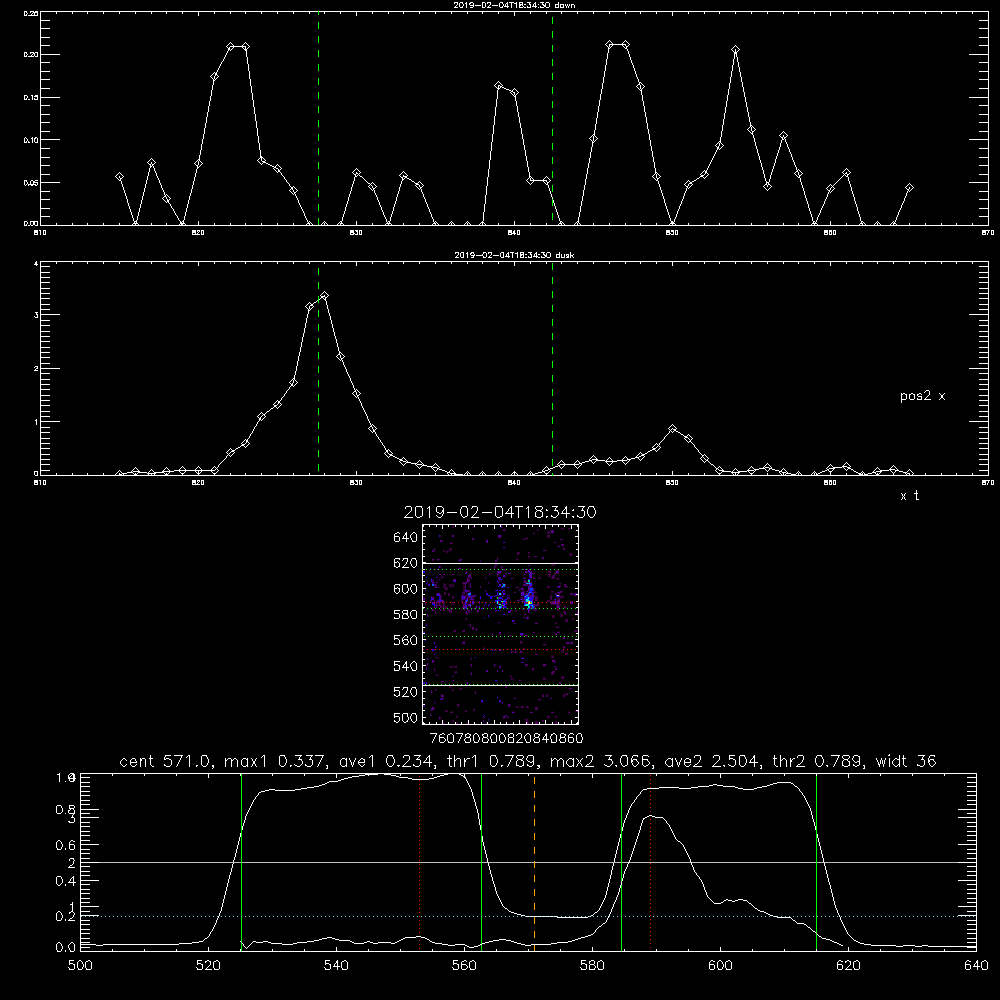Click 'widt 36' in the stats line
This screenshot has height=1000, width=1000.
click(x=906, y=761)
